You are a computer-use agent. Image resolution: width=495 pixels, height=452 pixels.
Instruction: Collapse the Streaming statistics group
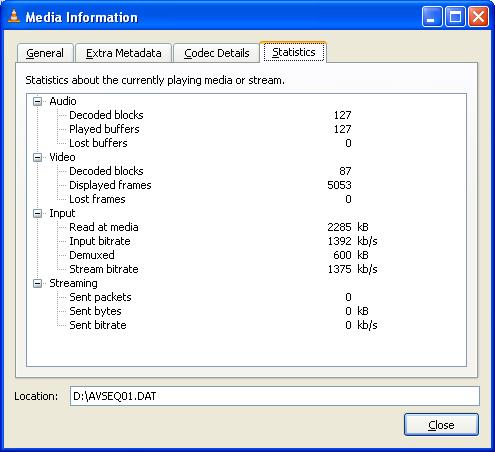[x=38, y=283]
